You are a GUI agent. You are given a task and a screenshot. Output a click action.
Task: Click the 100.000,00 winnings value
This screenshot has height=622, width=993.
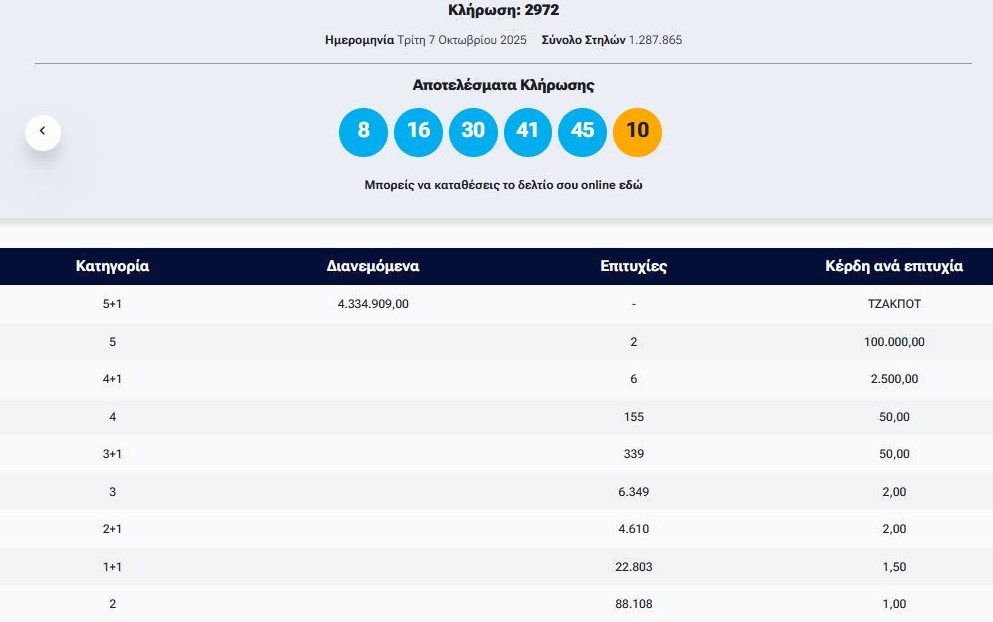[x=894, y=342]
